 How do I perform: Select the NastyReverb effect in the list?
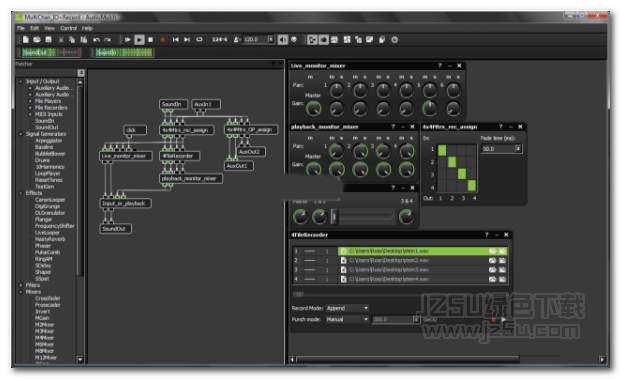[x=50, y=239]
